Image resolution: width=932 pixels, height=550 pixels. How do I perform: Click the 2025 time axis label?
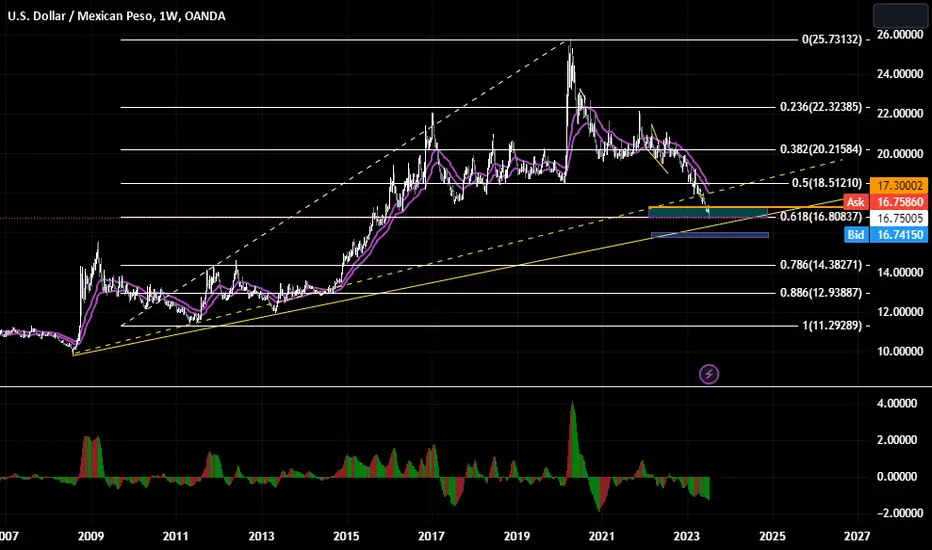click(772, 536)
